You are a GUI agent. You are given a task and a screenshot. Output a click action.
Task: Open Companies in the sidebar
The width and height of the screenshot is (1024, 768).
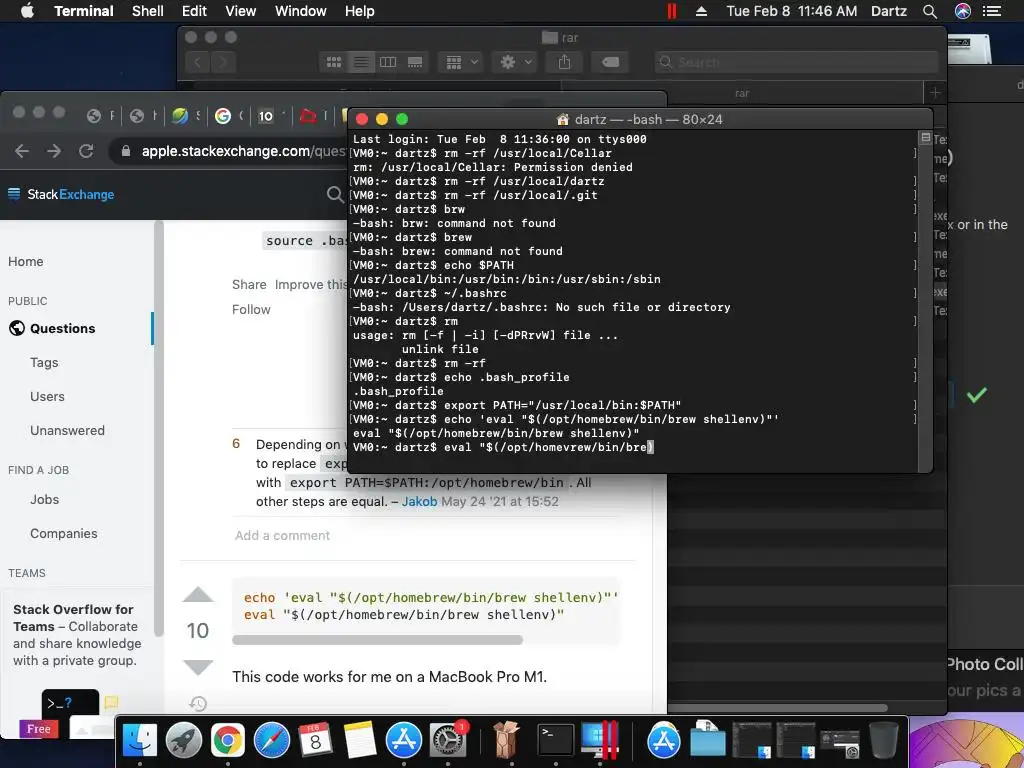63,534
